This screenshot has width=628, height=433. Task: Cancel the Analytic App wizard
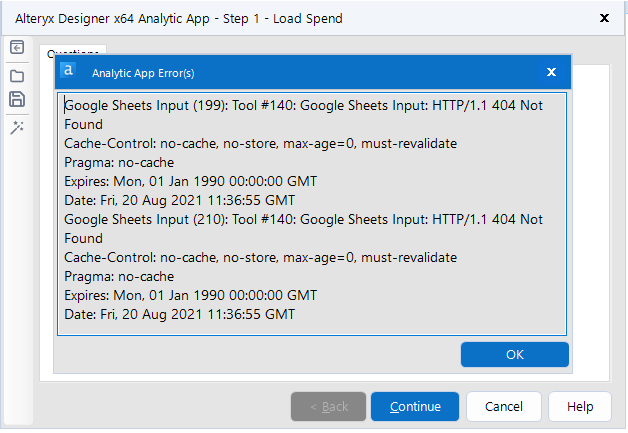(504, 407)
